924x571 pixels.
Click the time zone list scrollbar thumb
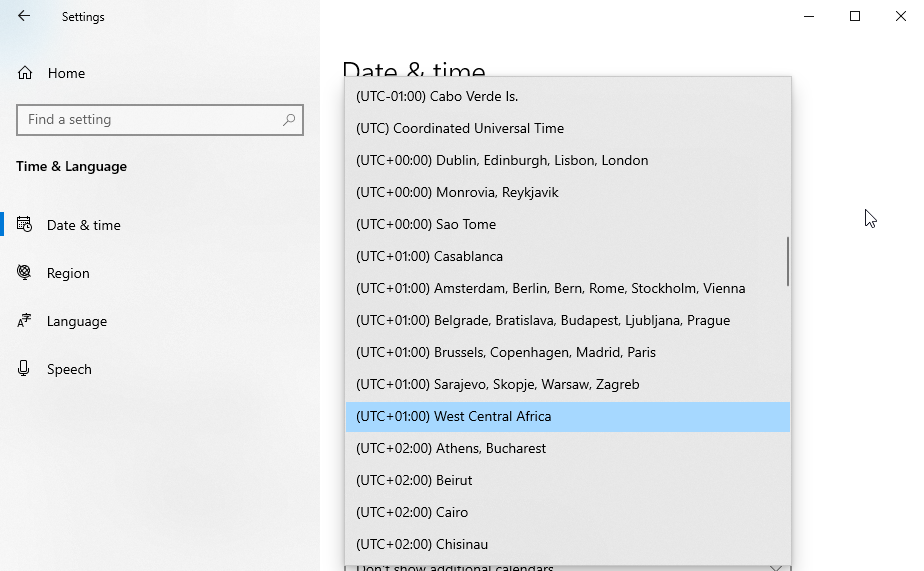click(788, 261)
